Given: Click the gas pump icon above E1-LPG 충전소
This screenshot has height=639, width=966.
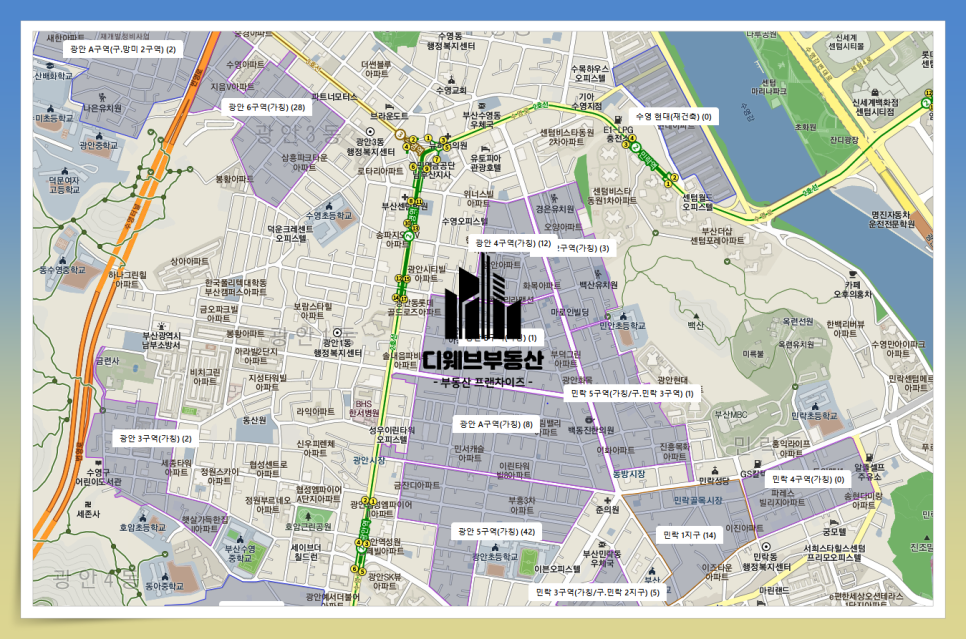Looking at the screenshot, I should coord(618,120).
